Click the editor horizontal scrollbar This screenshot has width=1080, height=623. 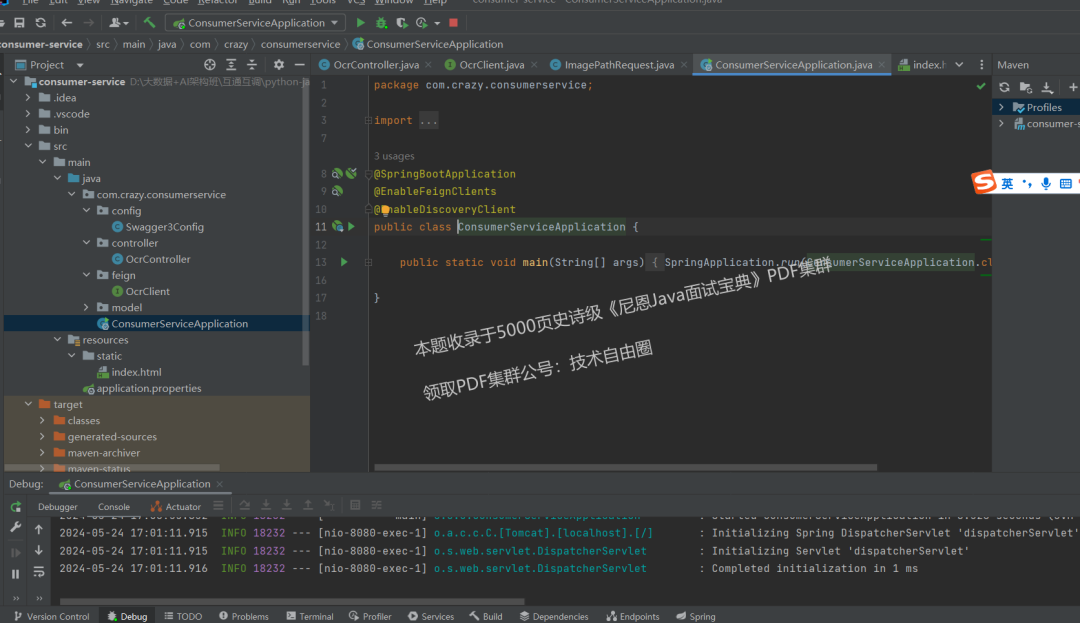coord(625,467)
